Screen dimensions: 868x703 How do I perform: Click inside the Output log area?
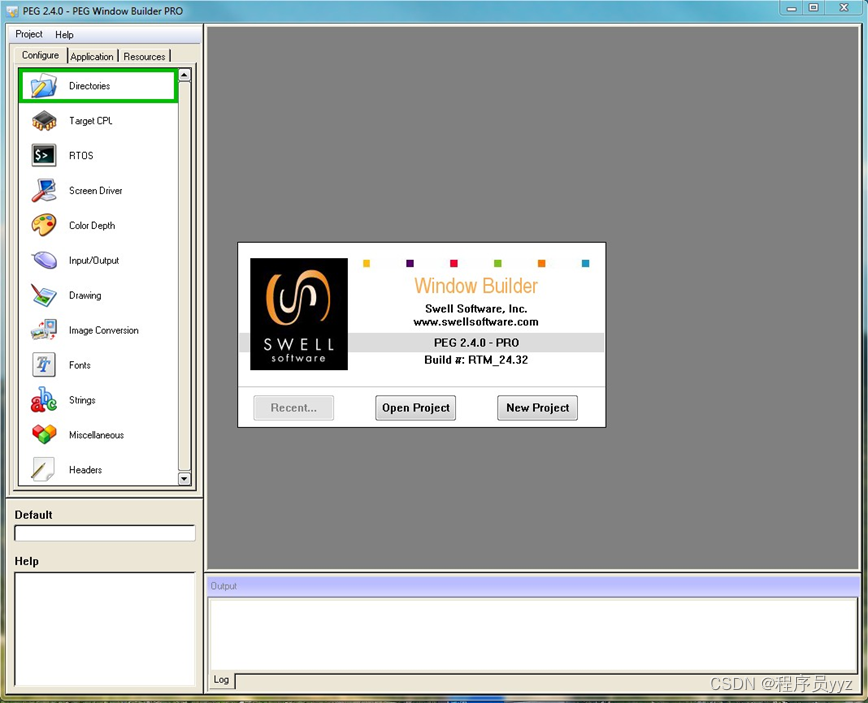tap(533, 635)
